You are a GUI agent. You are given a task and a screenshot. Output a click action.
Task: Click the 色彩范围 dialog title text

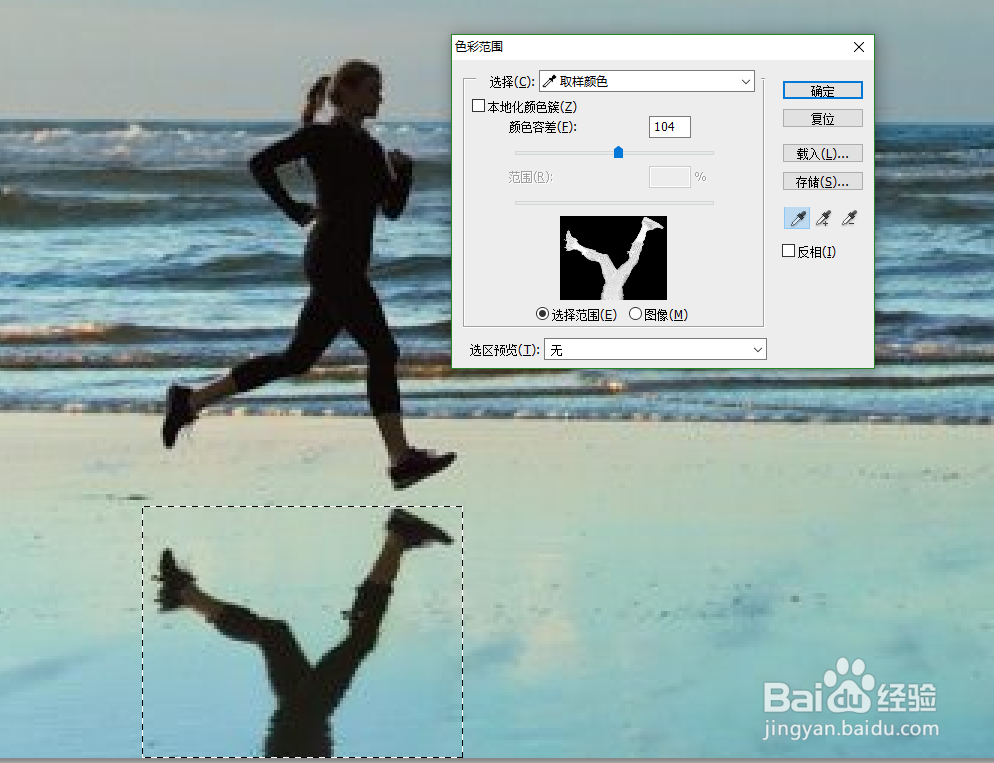(x=479, y=46)
